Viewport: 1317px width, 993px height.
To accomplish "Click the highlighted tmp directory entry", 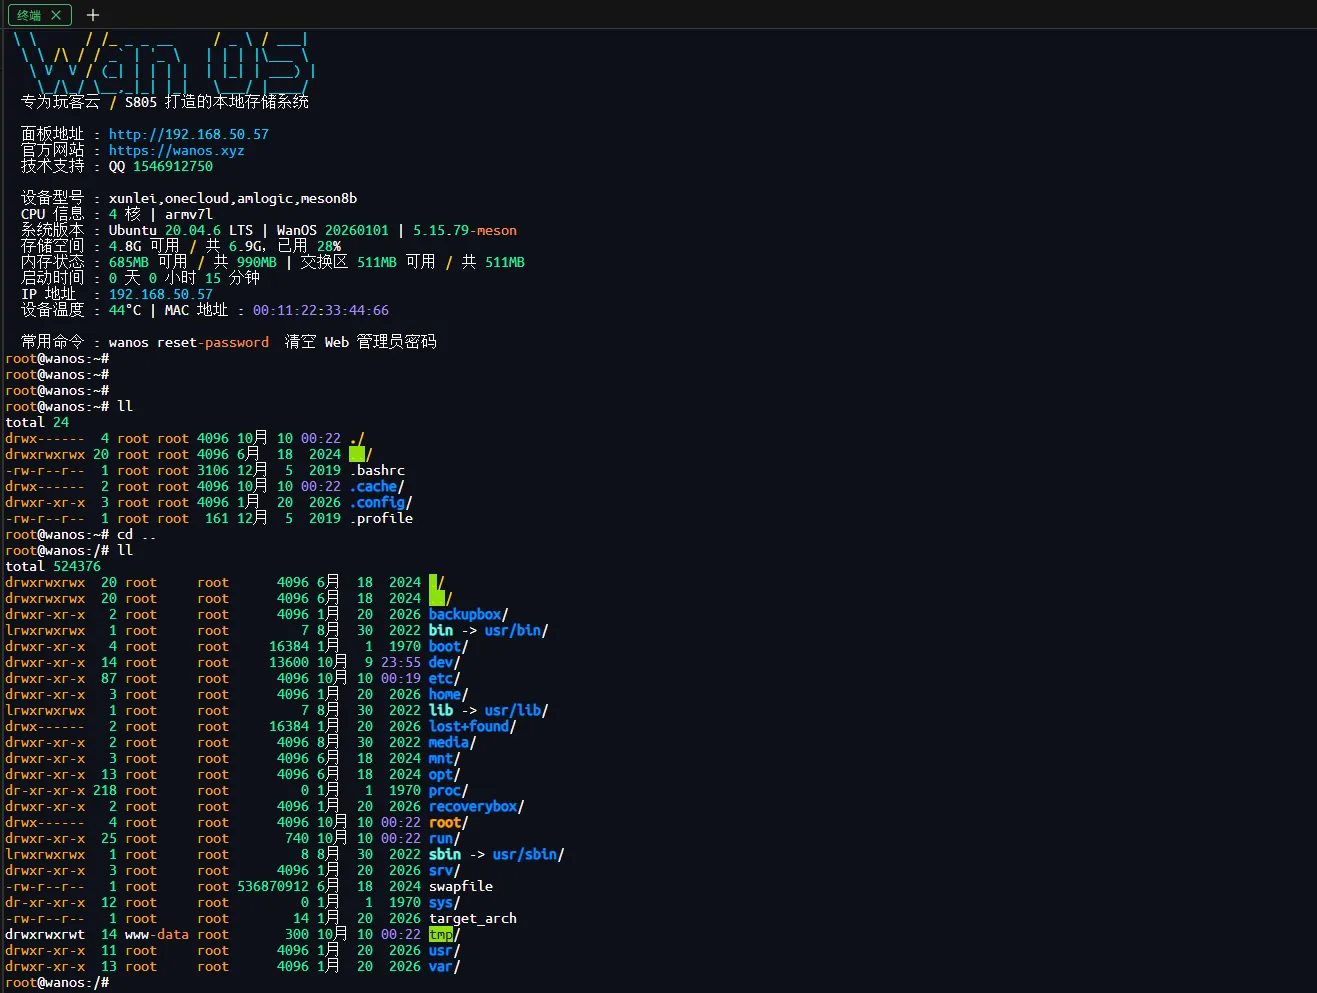I will (441, 934).
